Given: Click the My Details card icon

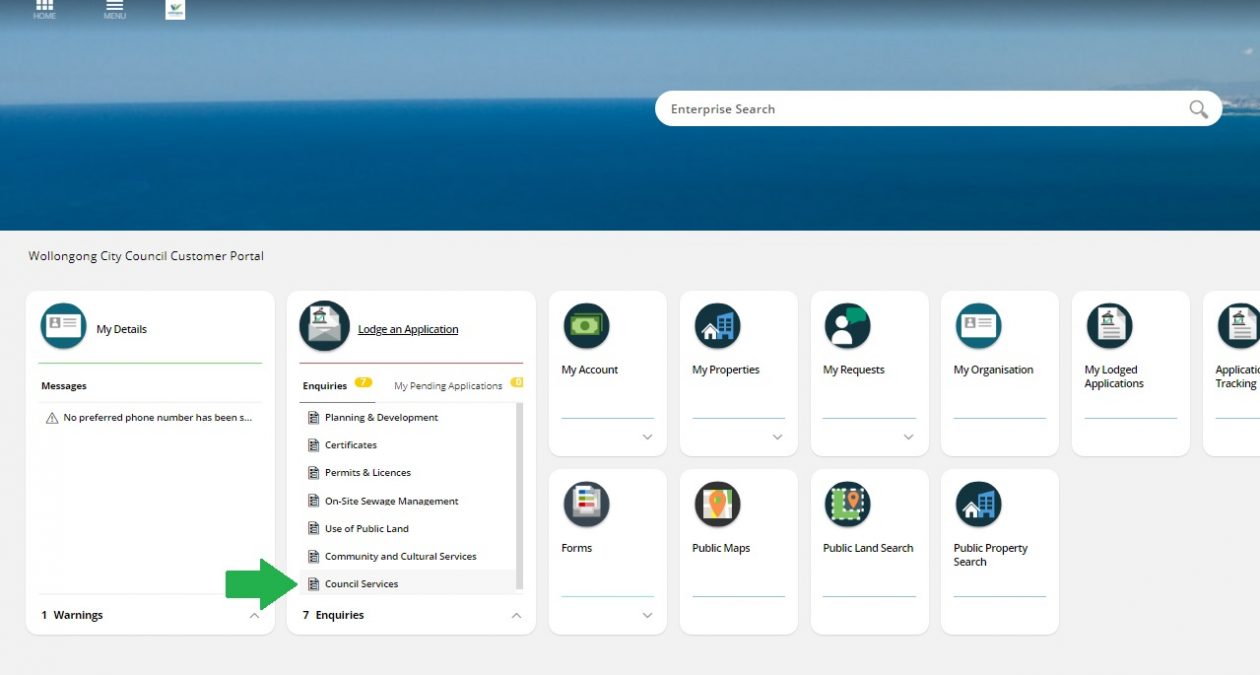Looking at the screenshot, I should coord(63,326).
